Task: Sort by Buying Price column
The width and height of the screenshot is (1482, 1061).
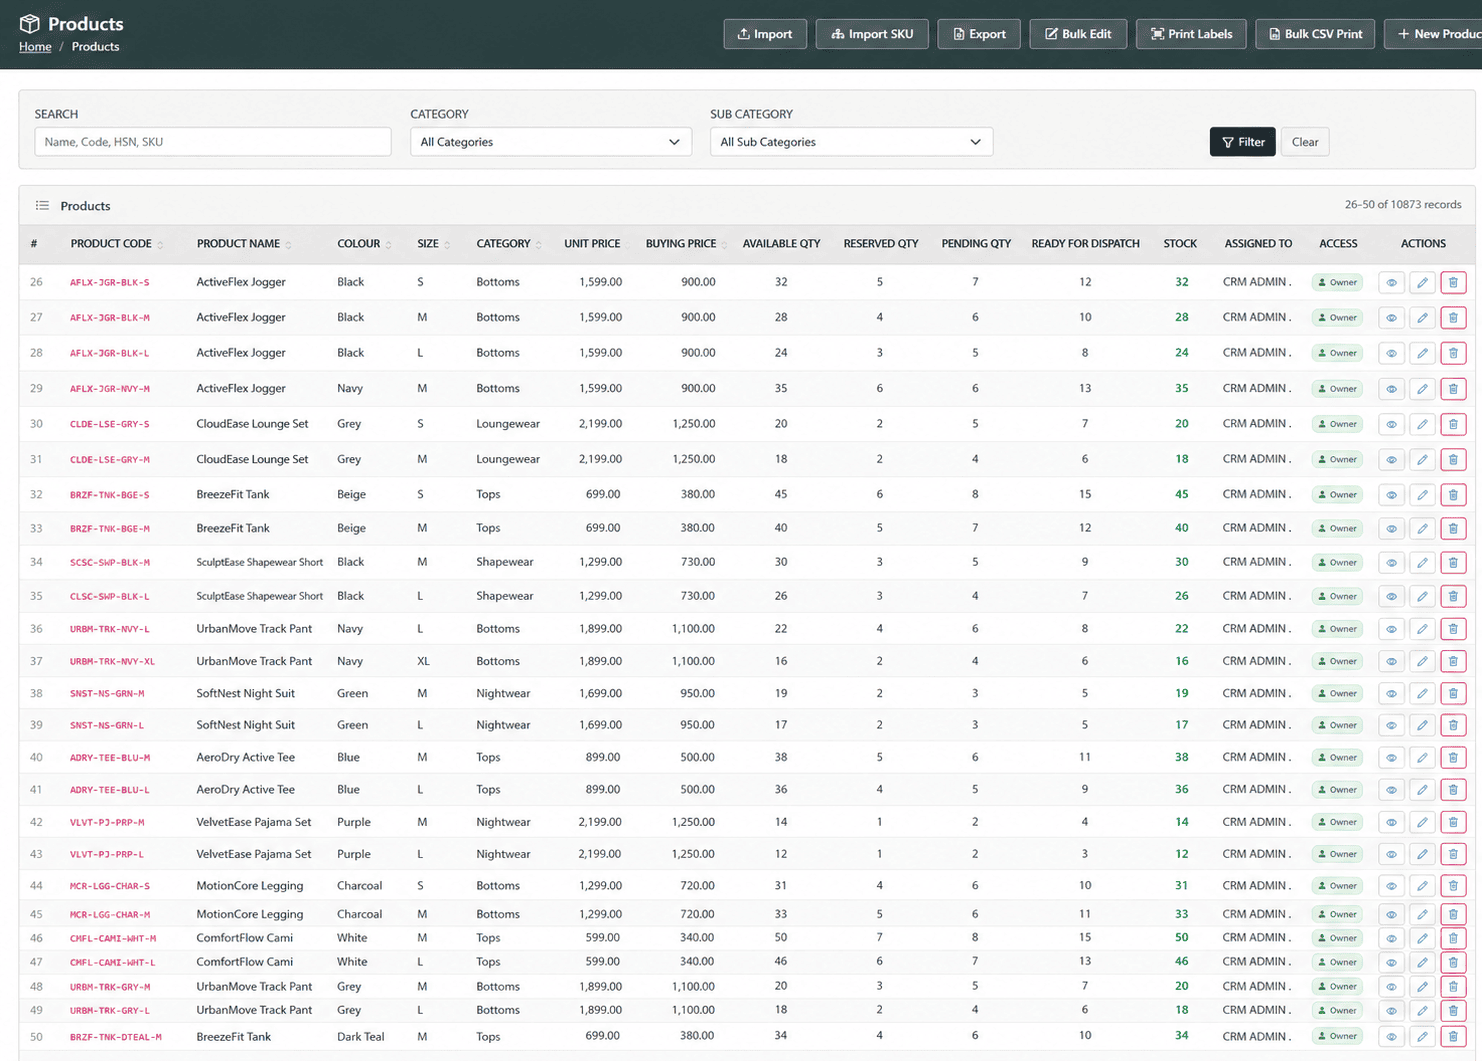Action: tap(685, 244)
